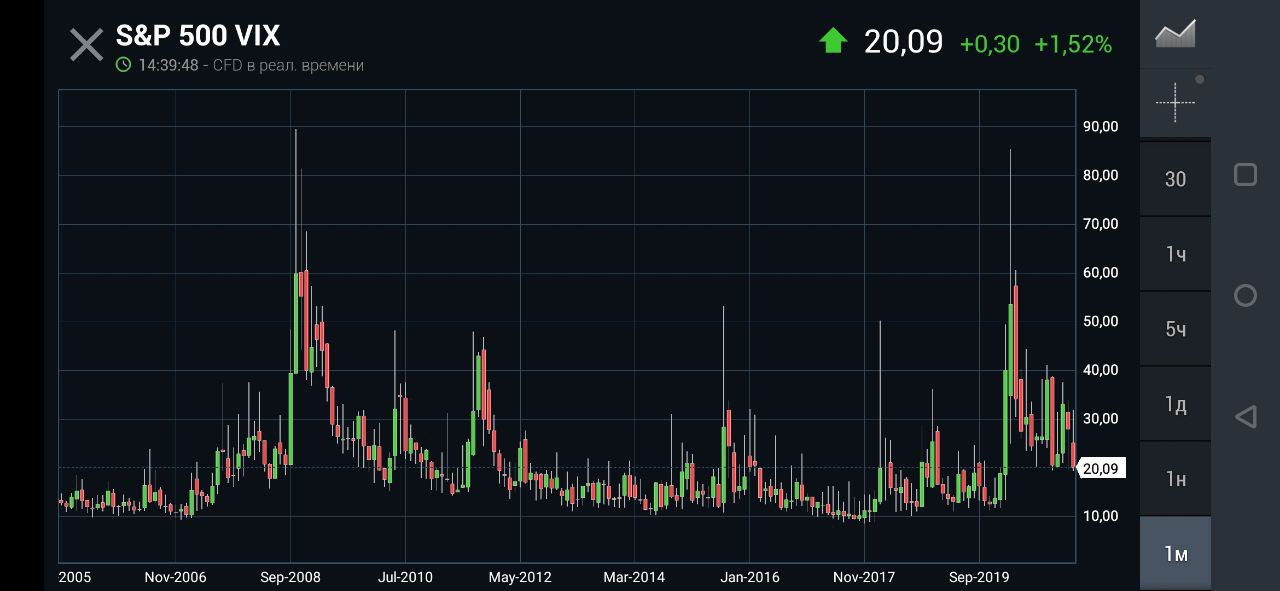
Task: Click the Jul-2010 date axis label
Action: [405, 577]
